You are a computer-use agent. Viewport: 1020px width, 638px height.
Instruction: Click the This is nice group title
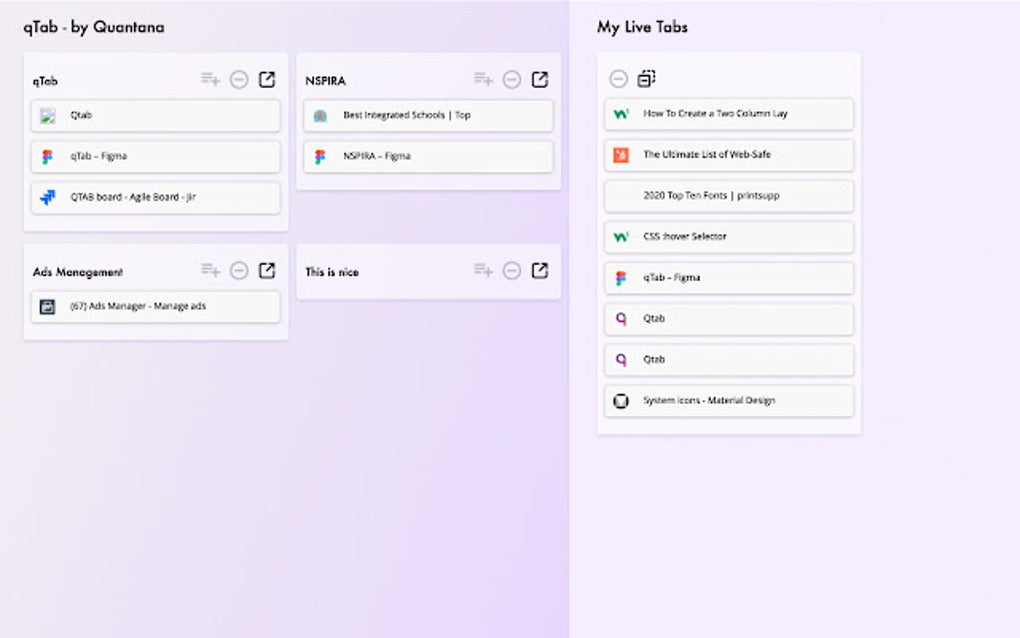tap(332, 272)
